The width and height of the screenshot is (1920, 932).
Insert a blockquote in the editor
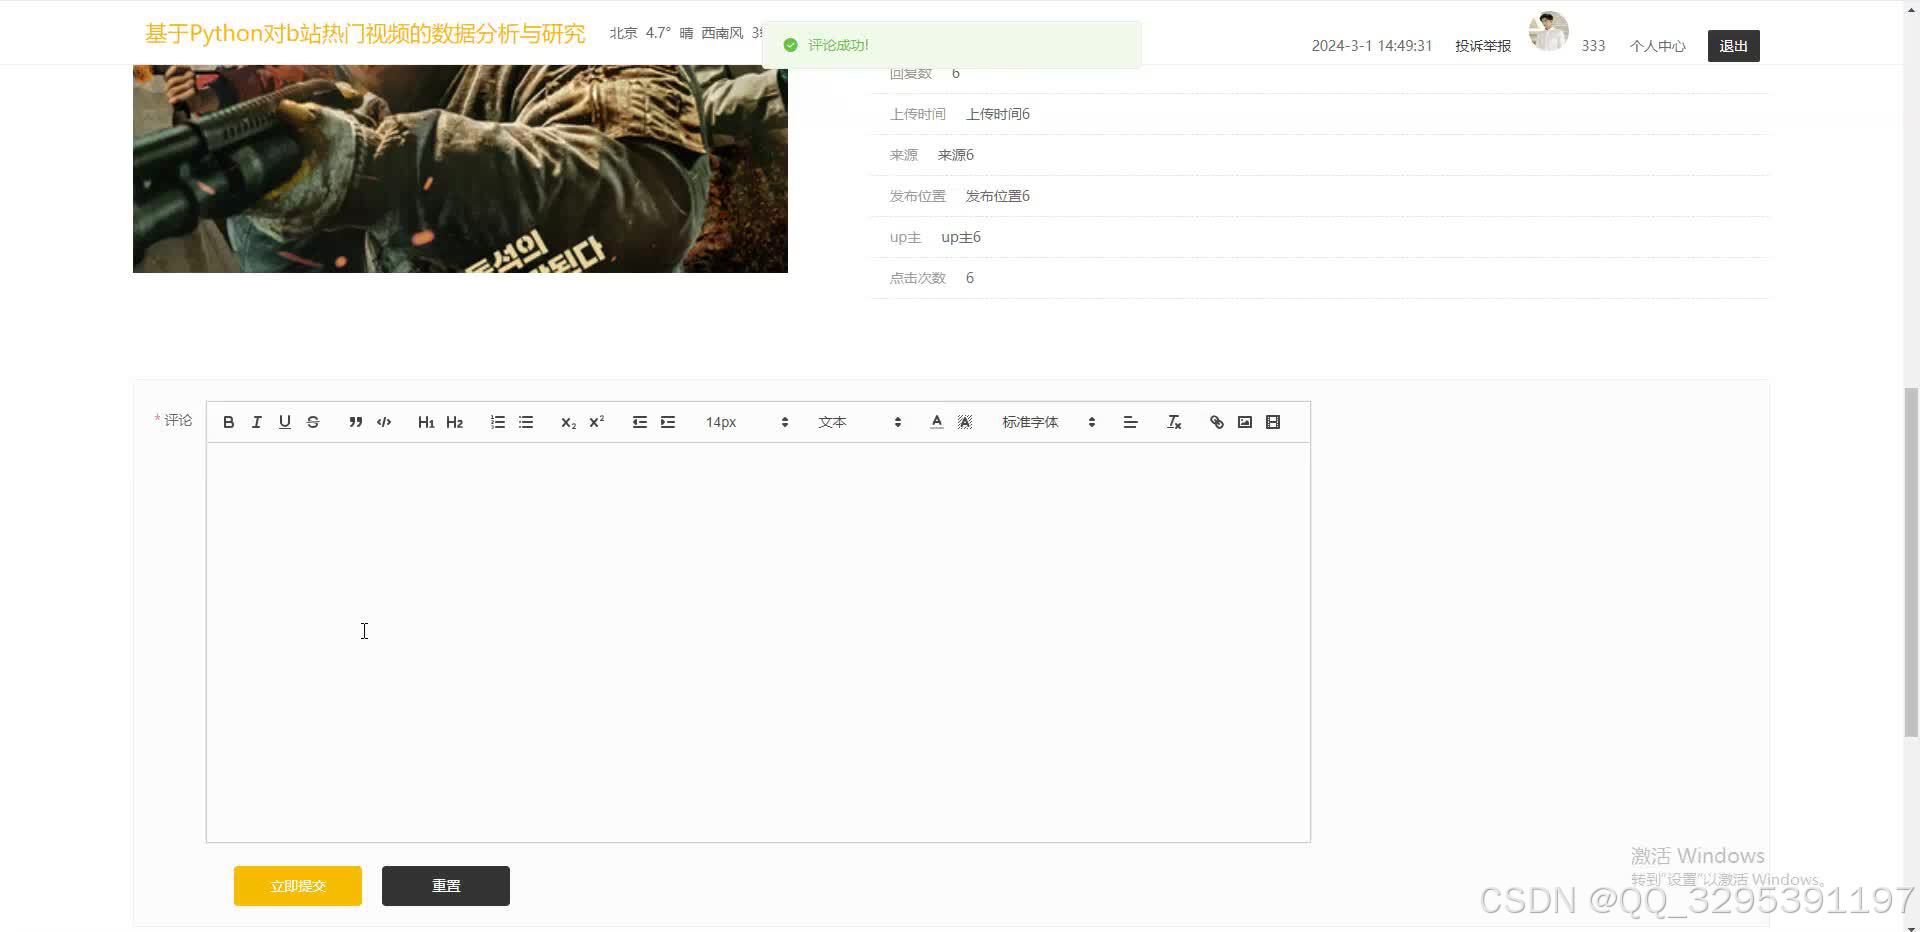(x=355, y=422)
